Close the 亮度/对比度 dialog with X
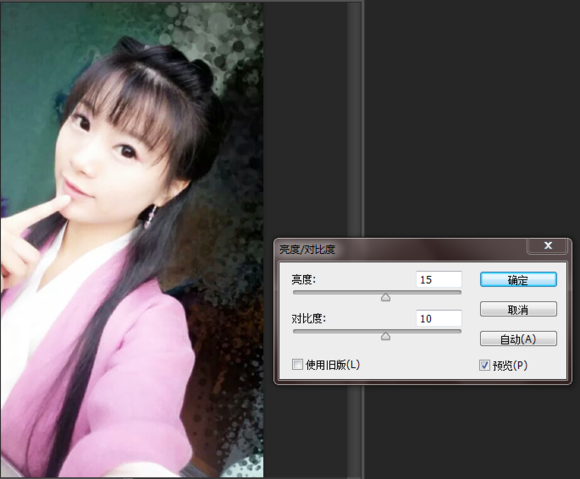This screenshot has width=580, height=479. point(548,246)
